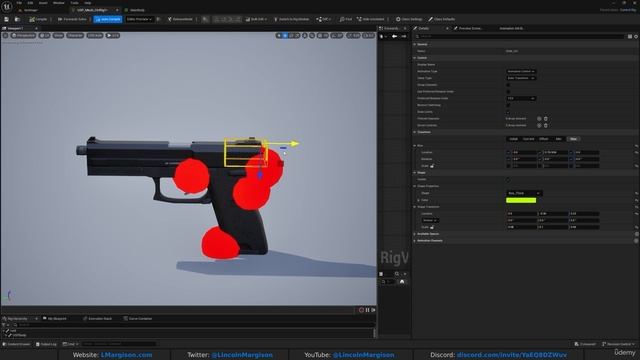Open the Output Log

pos(46,344)
